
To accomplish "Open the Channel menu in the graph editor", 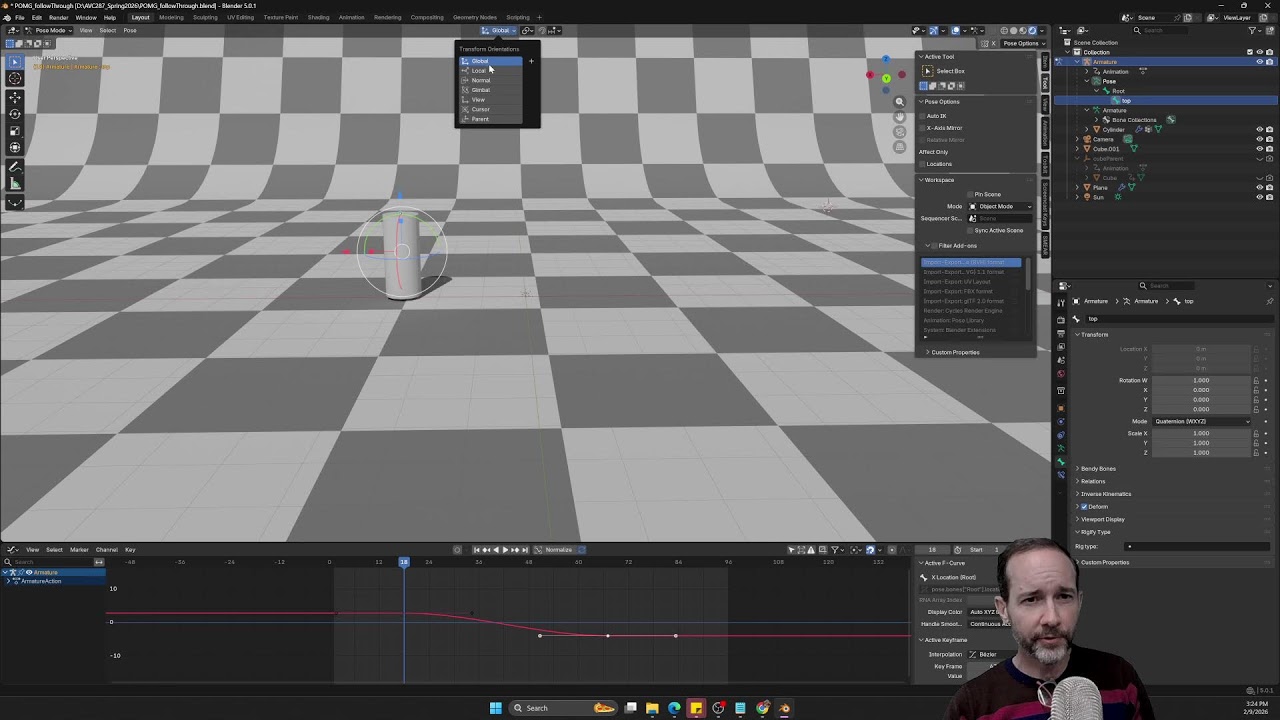I will [106, 549].
